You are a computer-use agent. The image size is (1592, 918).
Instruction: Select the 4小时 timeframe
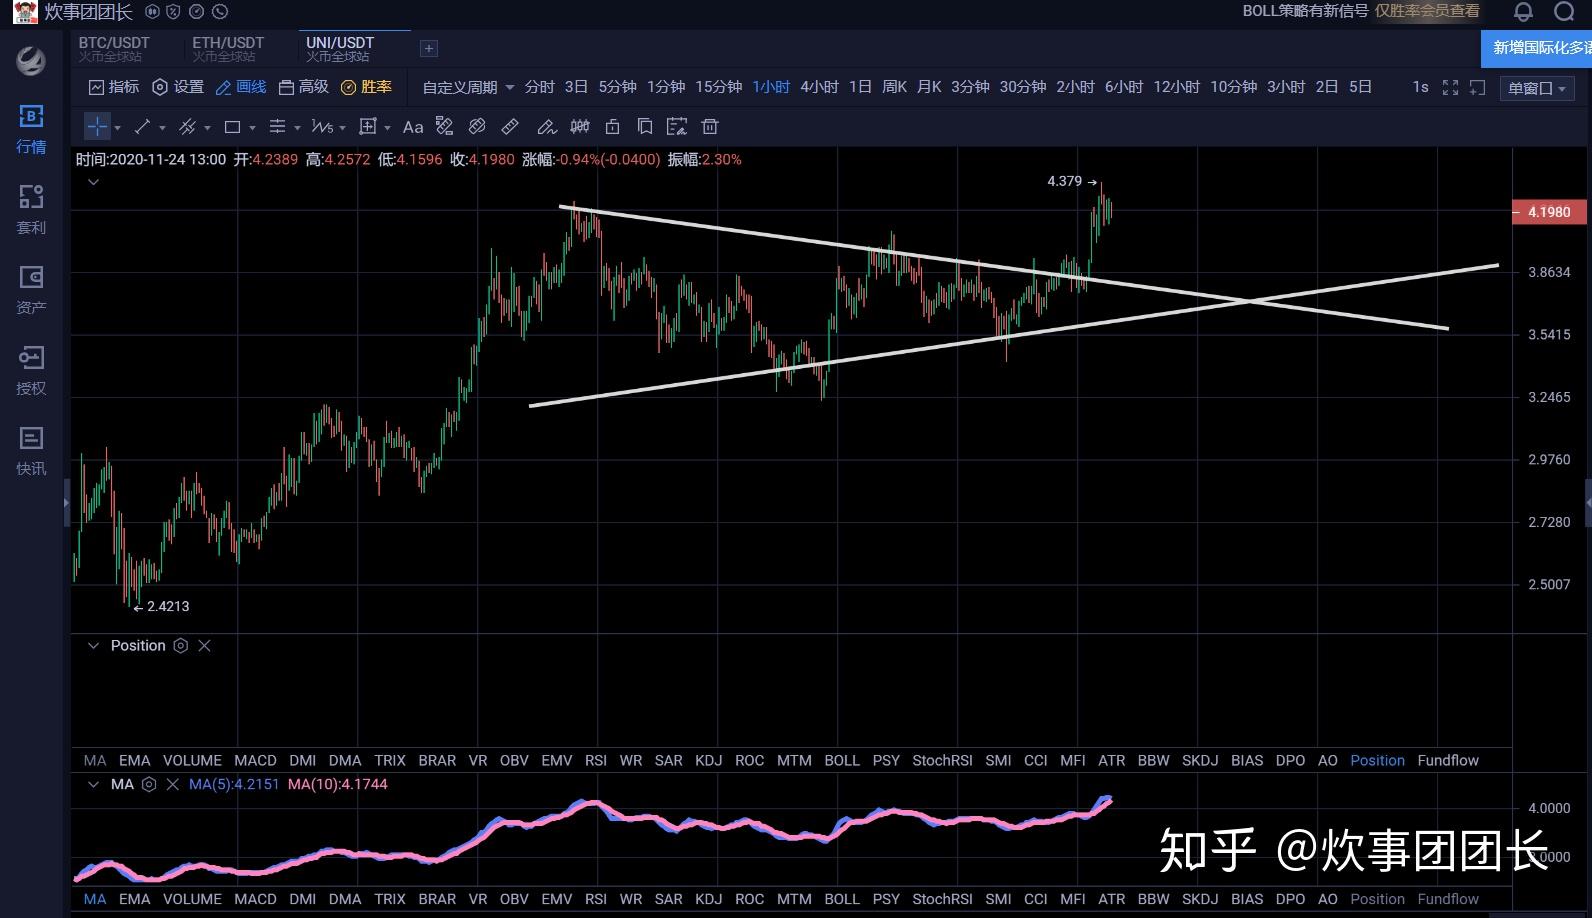[x=819, y=87]
